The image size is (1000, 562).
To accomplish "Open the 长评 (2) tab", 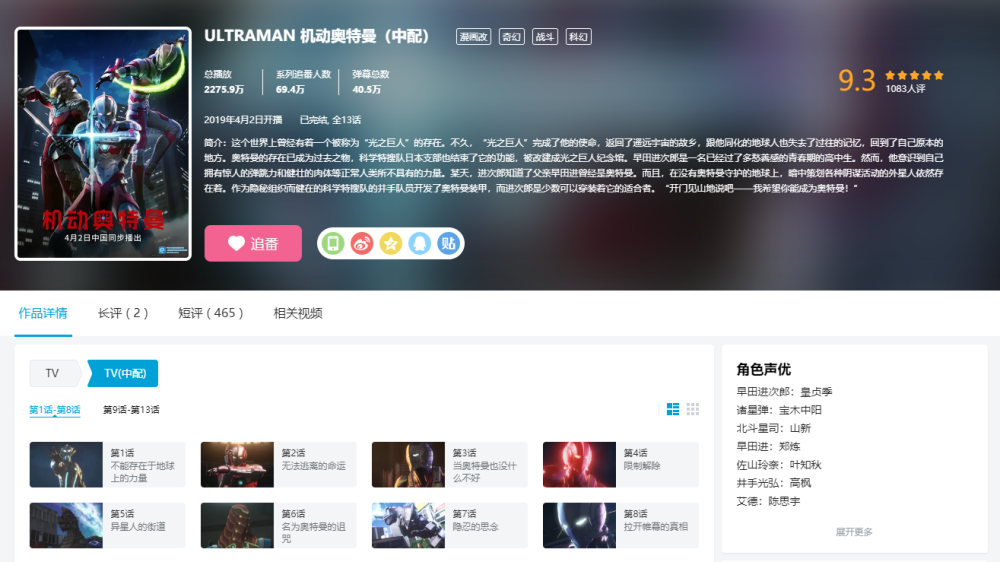I will pos(122,313).
